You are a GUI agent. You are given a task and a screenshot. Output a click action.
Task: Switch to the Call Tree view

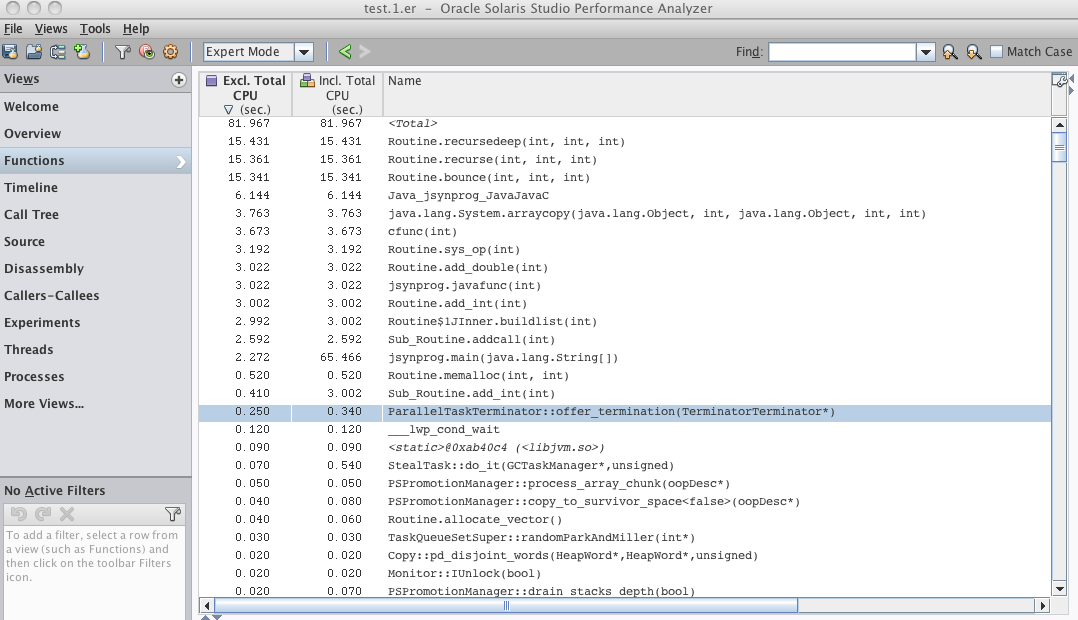[x=31, y=214]
